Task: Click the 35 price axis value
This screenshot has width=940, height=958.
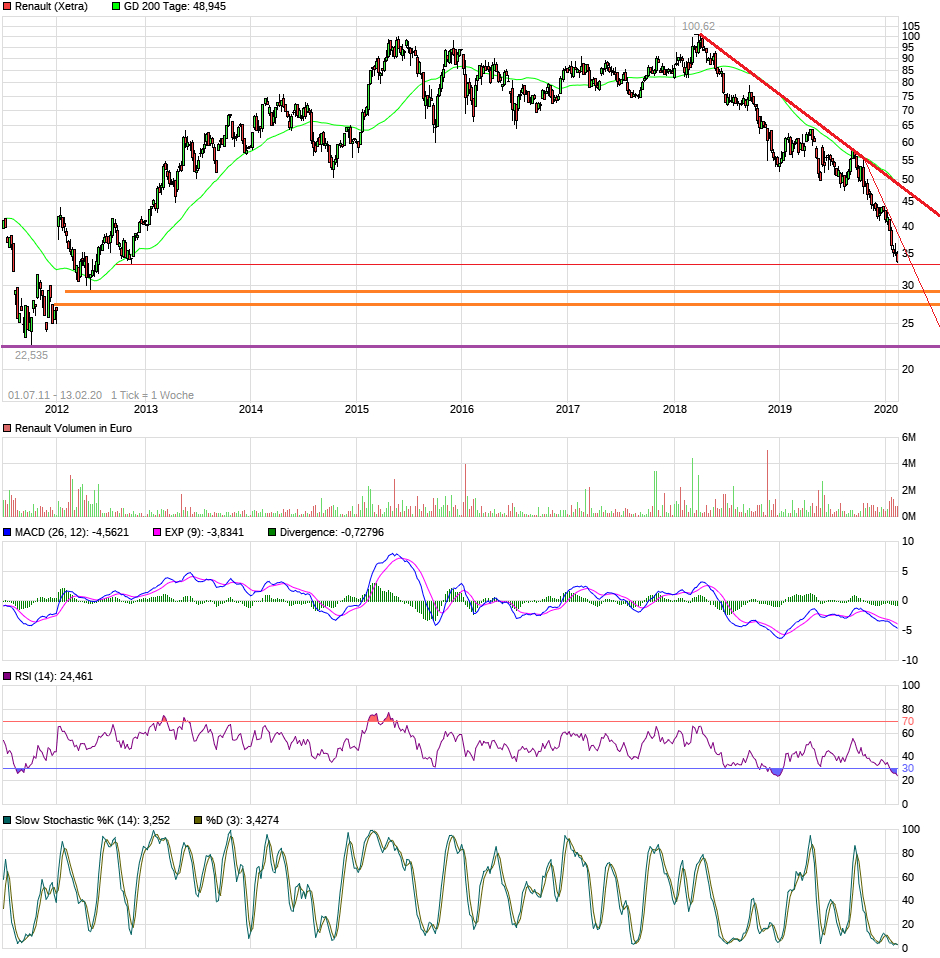Action: 908,254
